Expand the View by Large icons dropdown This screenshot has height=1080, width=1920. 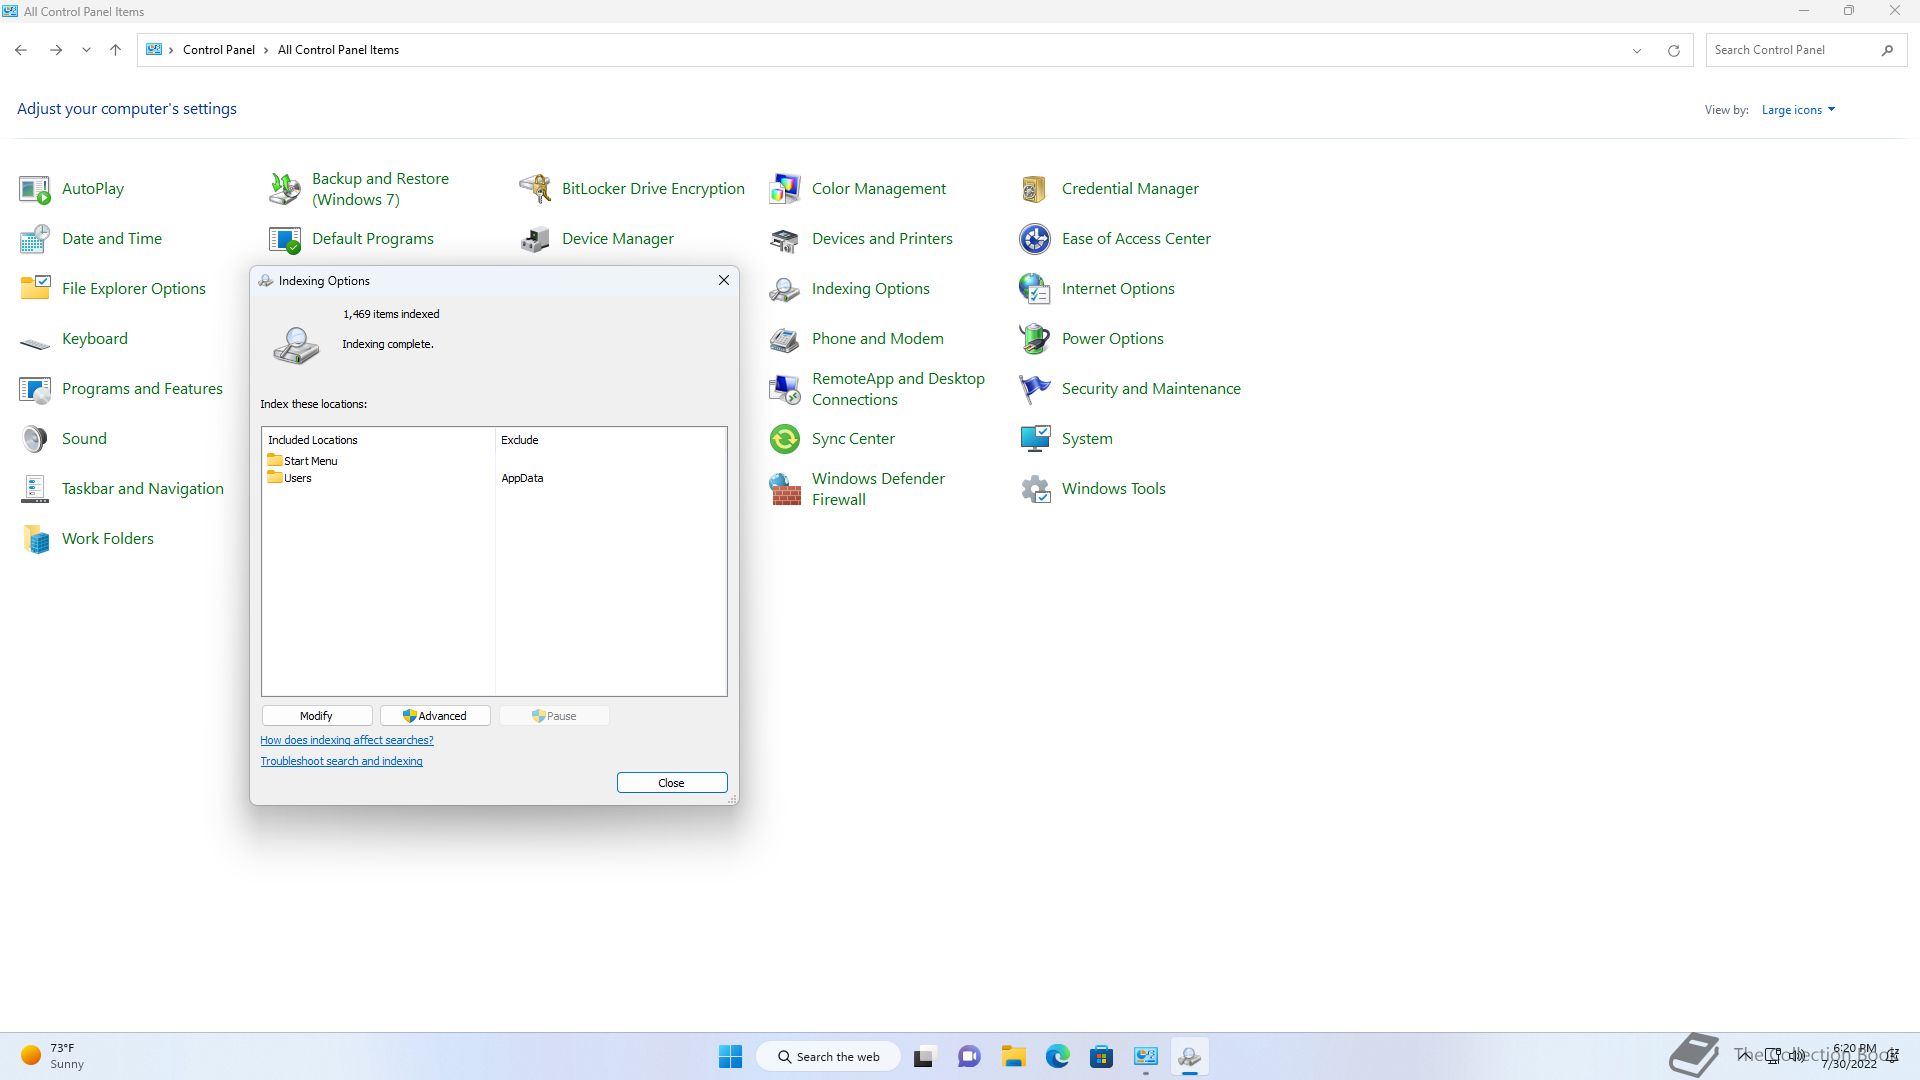(1798, 110)
